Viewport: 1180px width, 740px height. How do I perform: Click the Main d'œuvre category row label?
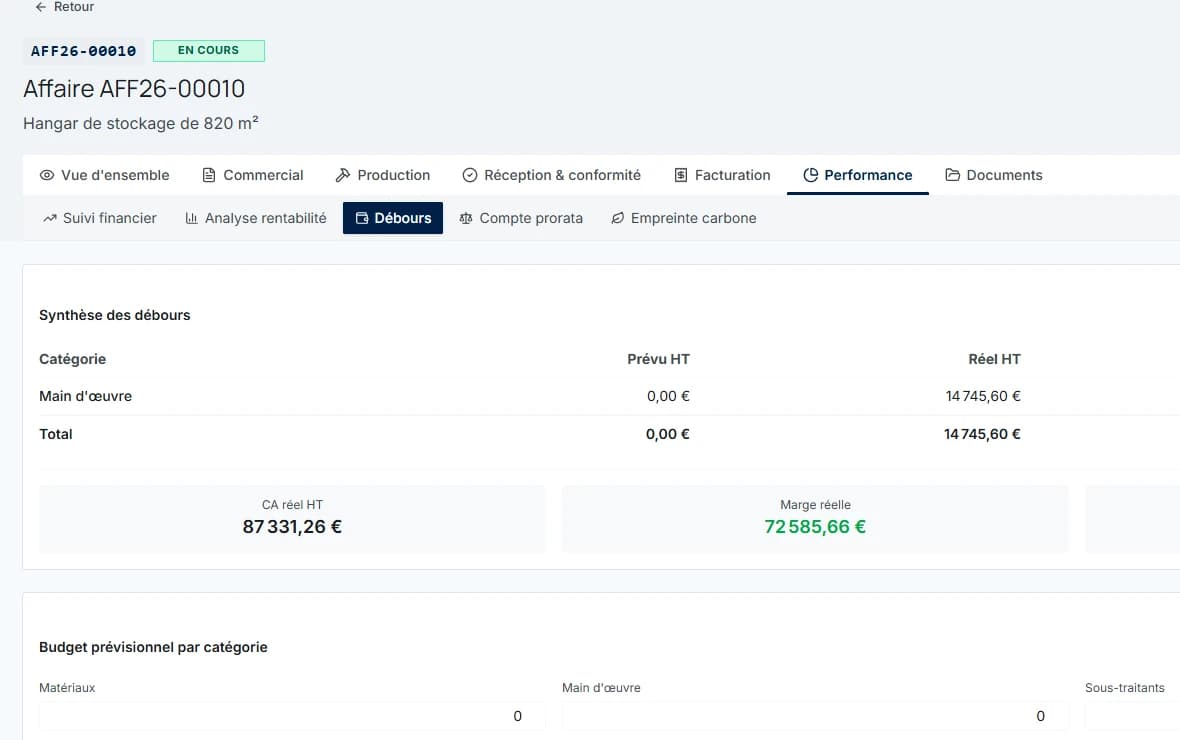[86, 396]
